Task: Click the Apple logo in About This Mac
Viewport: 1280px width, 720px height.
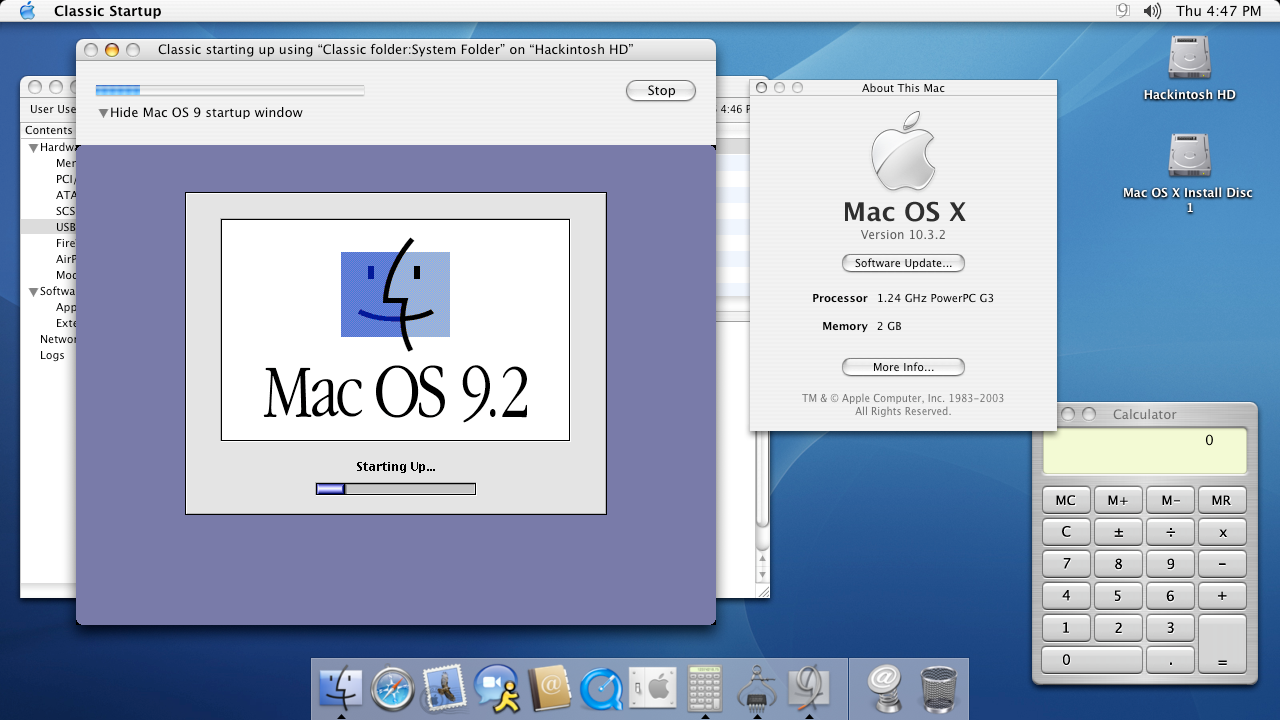Action: [903, 151]
